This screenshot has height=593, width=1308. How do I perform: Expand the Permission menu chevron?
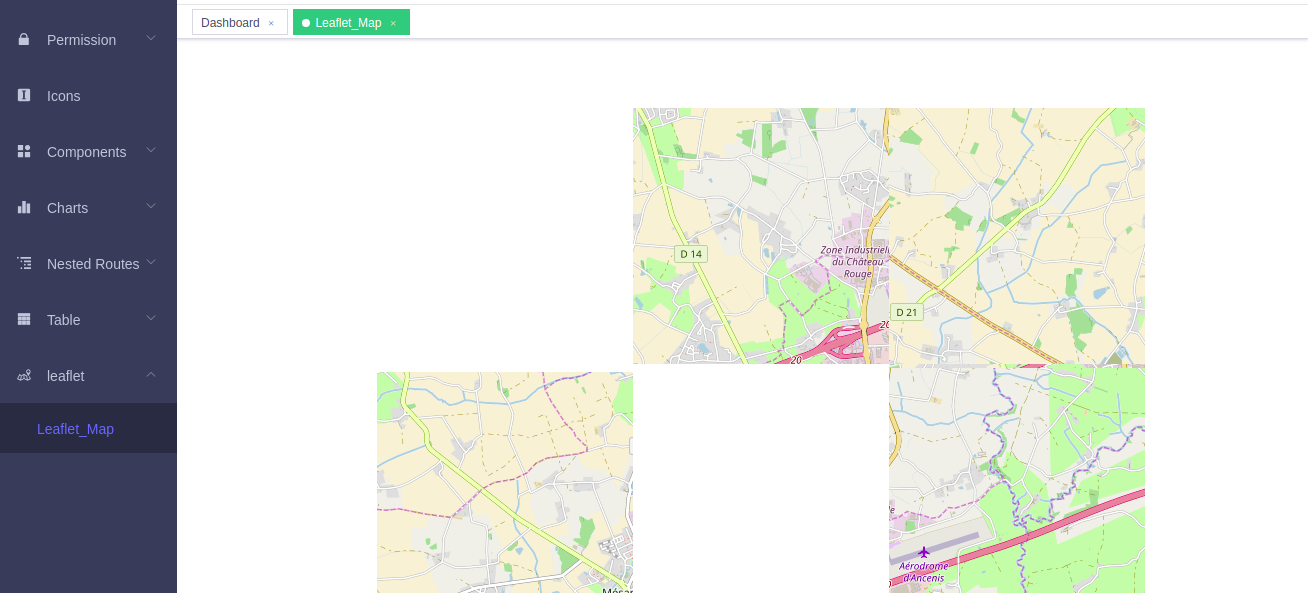point(151,40)
